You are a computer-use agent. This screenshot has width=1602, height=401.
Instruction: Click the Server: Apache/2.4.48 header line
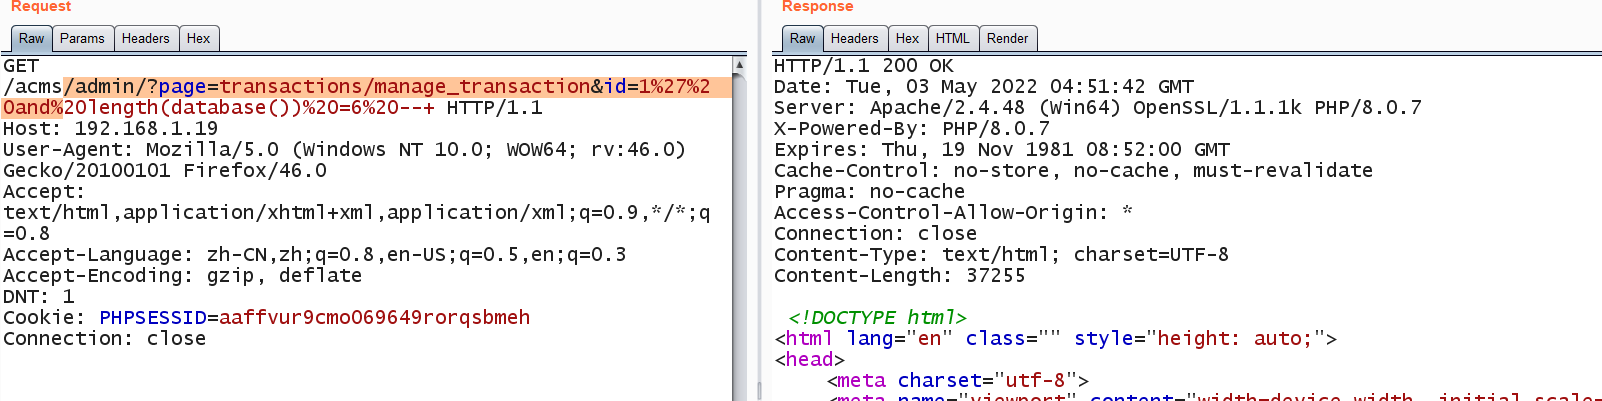1098,108
